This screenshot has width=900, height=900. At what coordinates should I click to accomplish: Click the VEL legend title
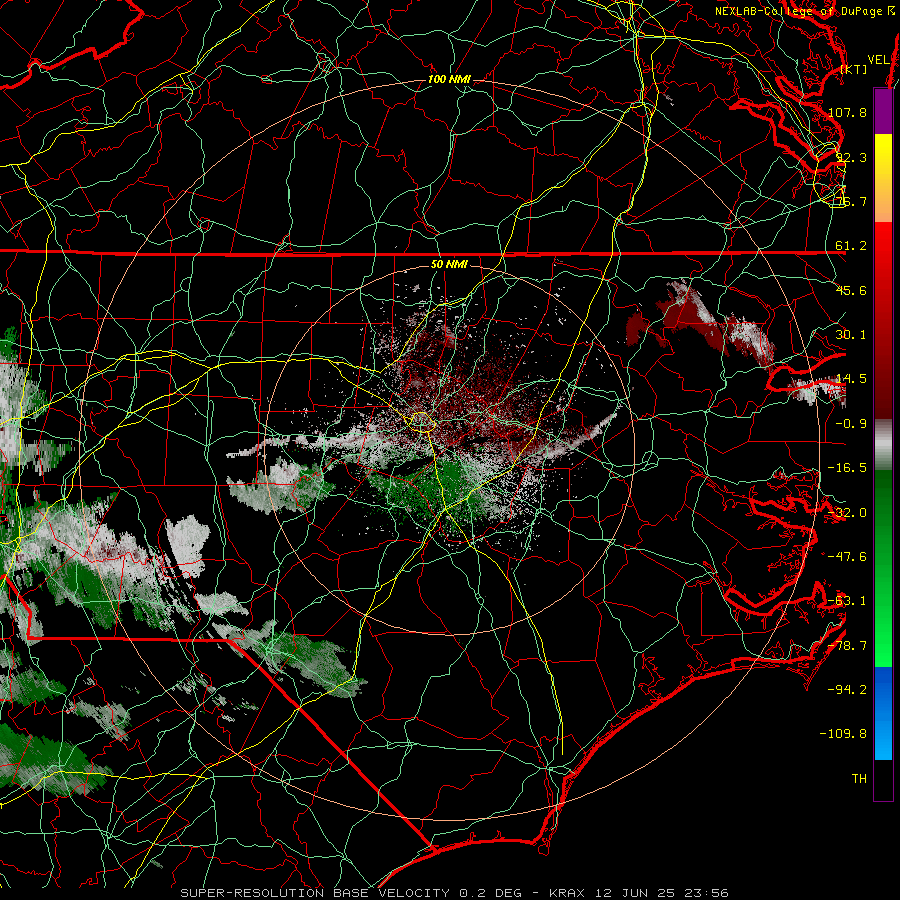879,60
